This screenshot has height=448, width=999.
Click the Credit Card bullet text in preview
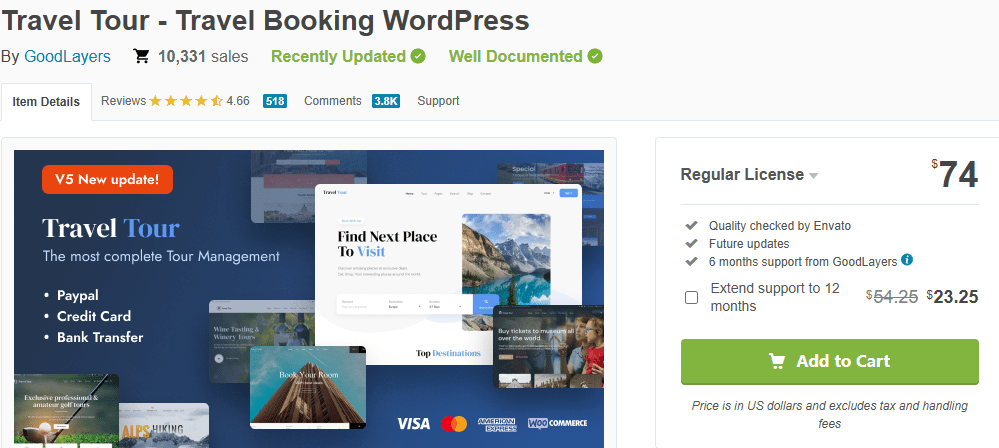click(94, 316)
